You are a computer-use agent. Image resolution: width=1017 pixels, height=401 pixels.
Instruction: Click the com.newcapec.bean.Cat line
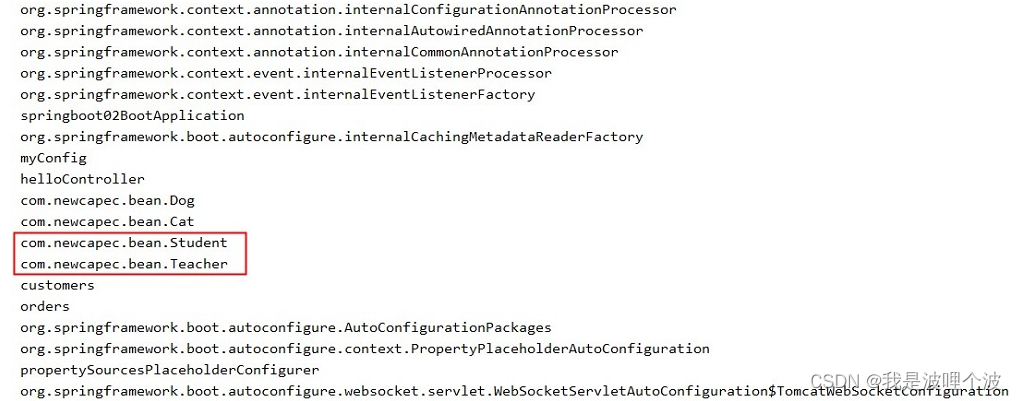coord(107,221)
